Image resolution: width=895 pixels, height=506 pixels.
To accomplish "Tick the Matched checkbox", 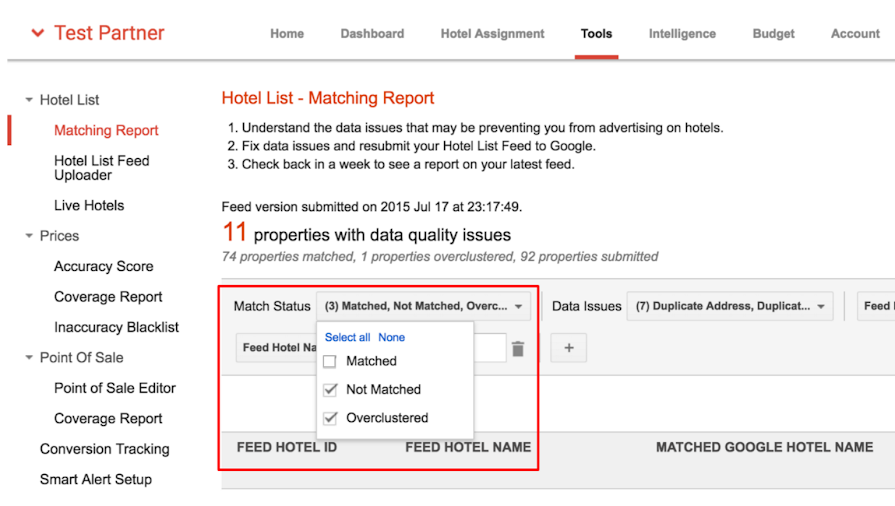I will (x=329, y=362).
